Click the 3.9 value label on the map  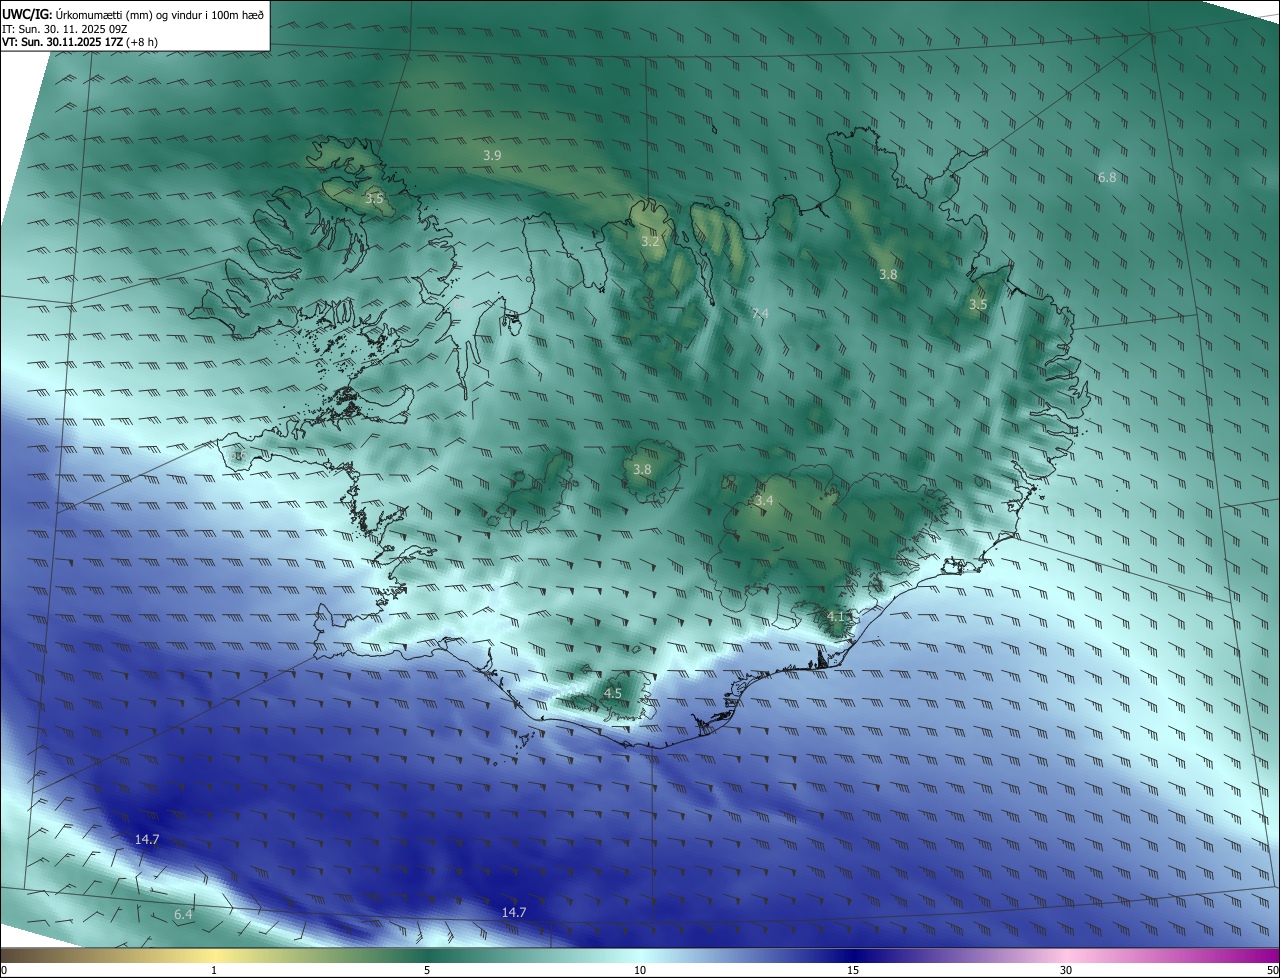point(492,155)
